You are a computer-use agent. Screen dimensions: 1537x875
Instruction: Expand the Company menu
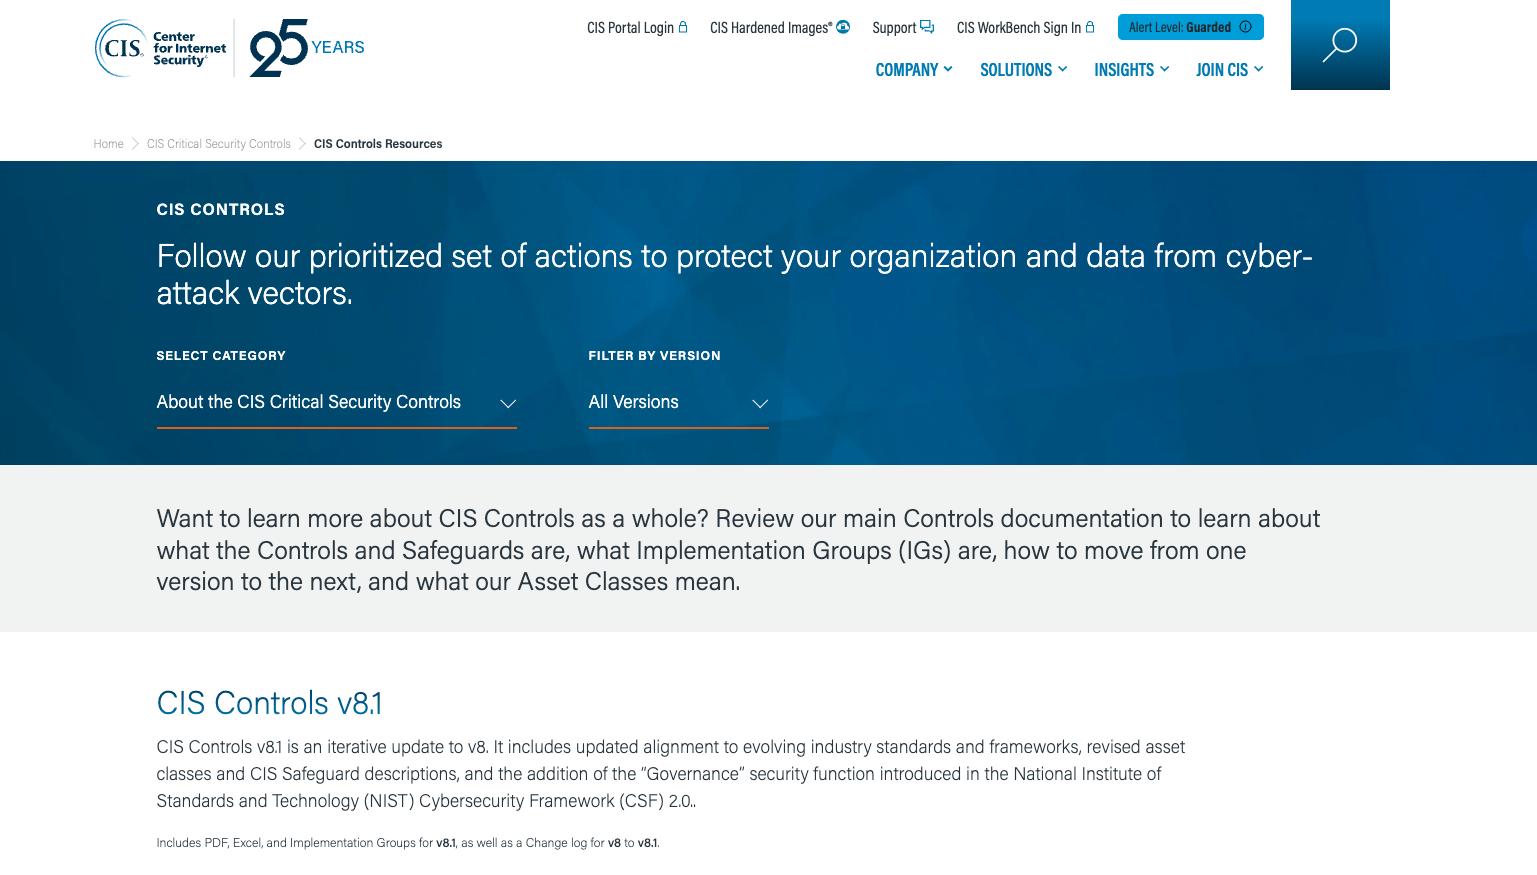click(x=914, y=69)
